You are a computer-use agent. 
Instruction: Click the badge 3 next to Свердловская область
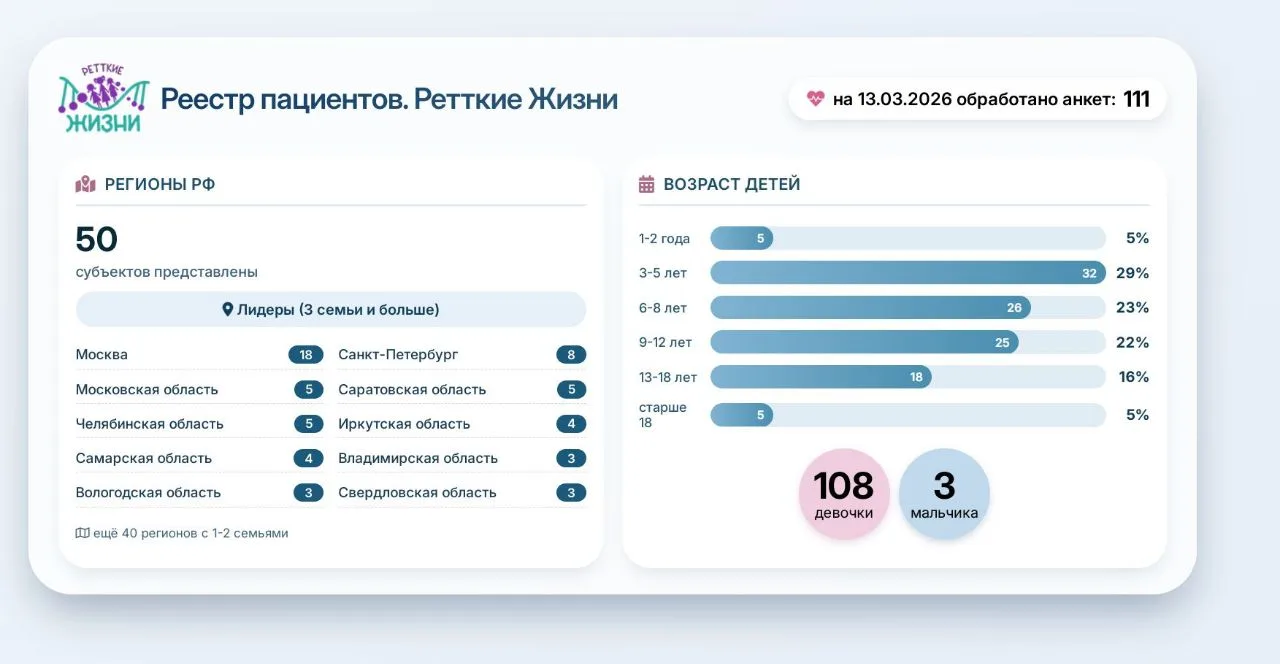(x=571, y=493)
